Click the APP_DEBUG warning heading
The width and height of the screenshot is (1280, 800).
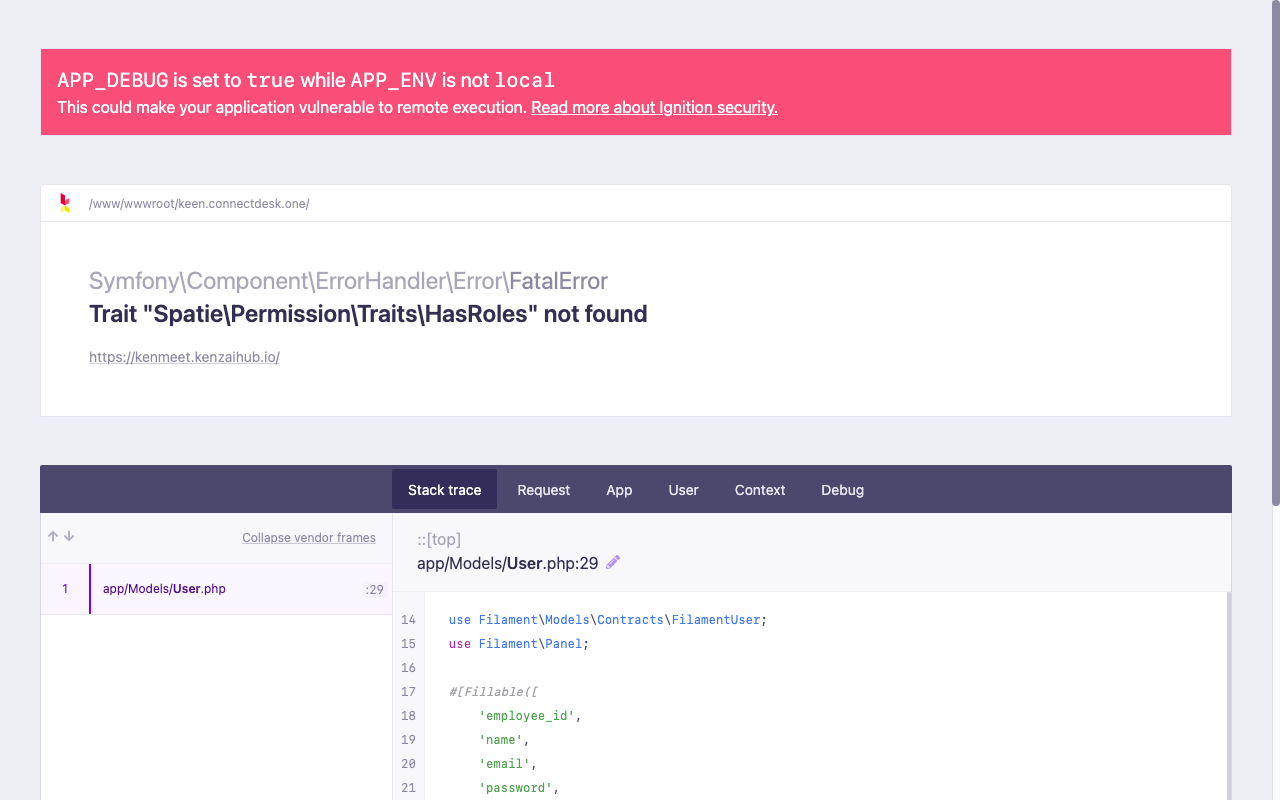(x=306, y=80)
